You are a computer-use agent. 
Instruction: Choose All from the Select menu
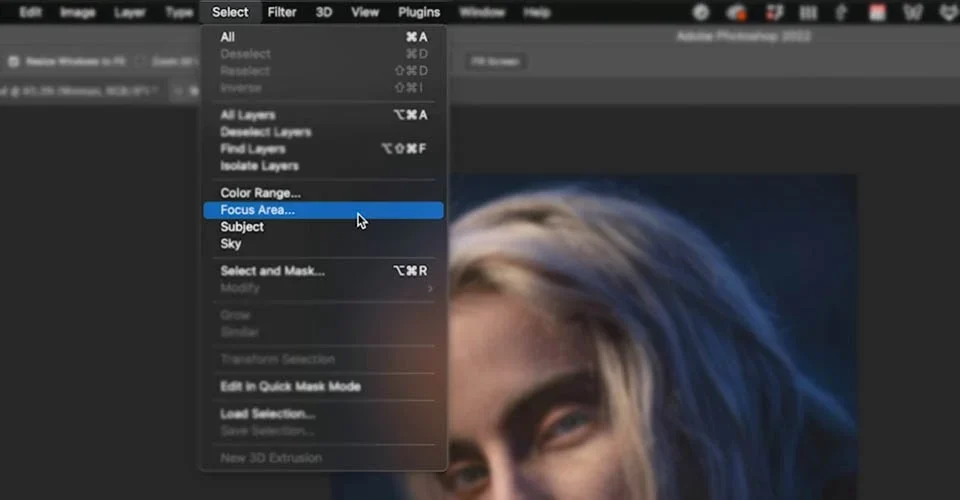(x=323, y=37)
